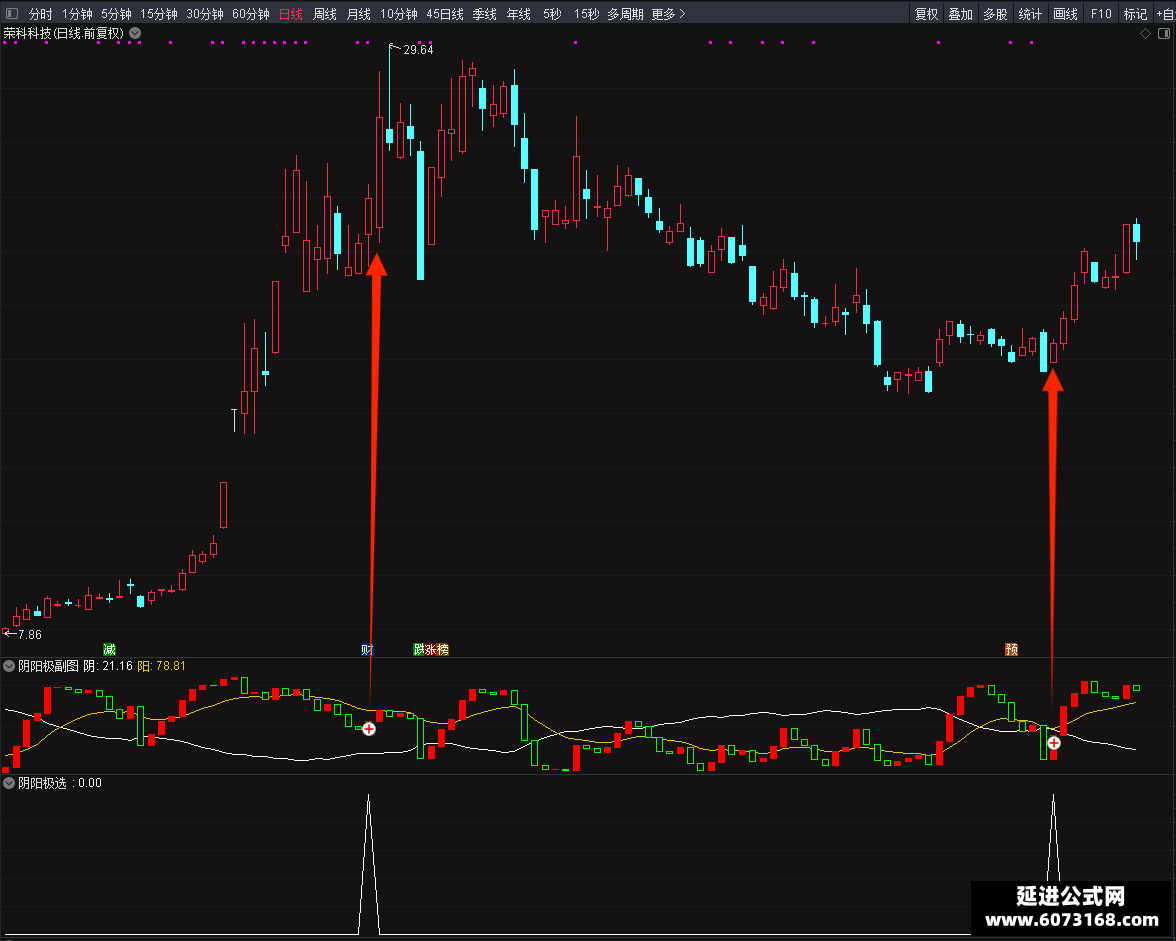The height and width of the screenshot is (941, 1176).
Task: Open the 荣科科技 chart title dropdown
Action: pyautogui.click(x=135, y=33)
